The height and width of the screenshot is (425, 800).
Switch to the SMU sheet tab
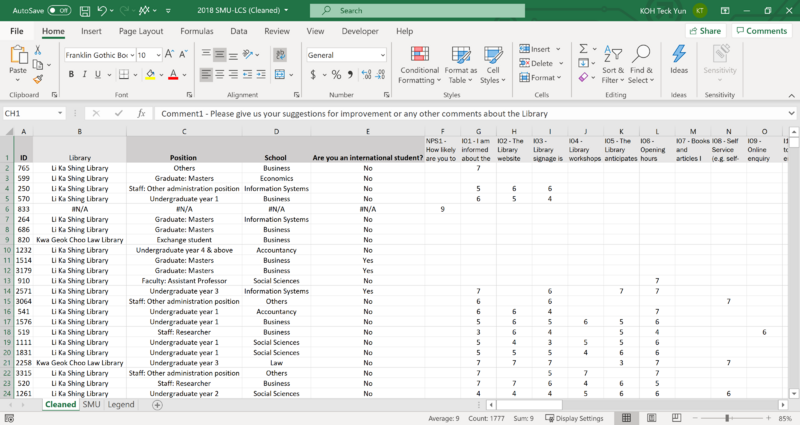pos(91,405)
